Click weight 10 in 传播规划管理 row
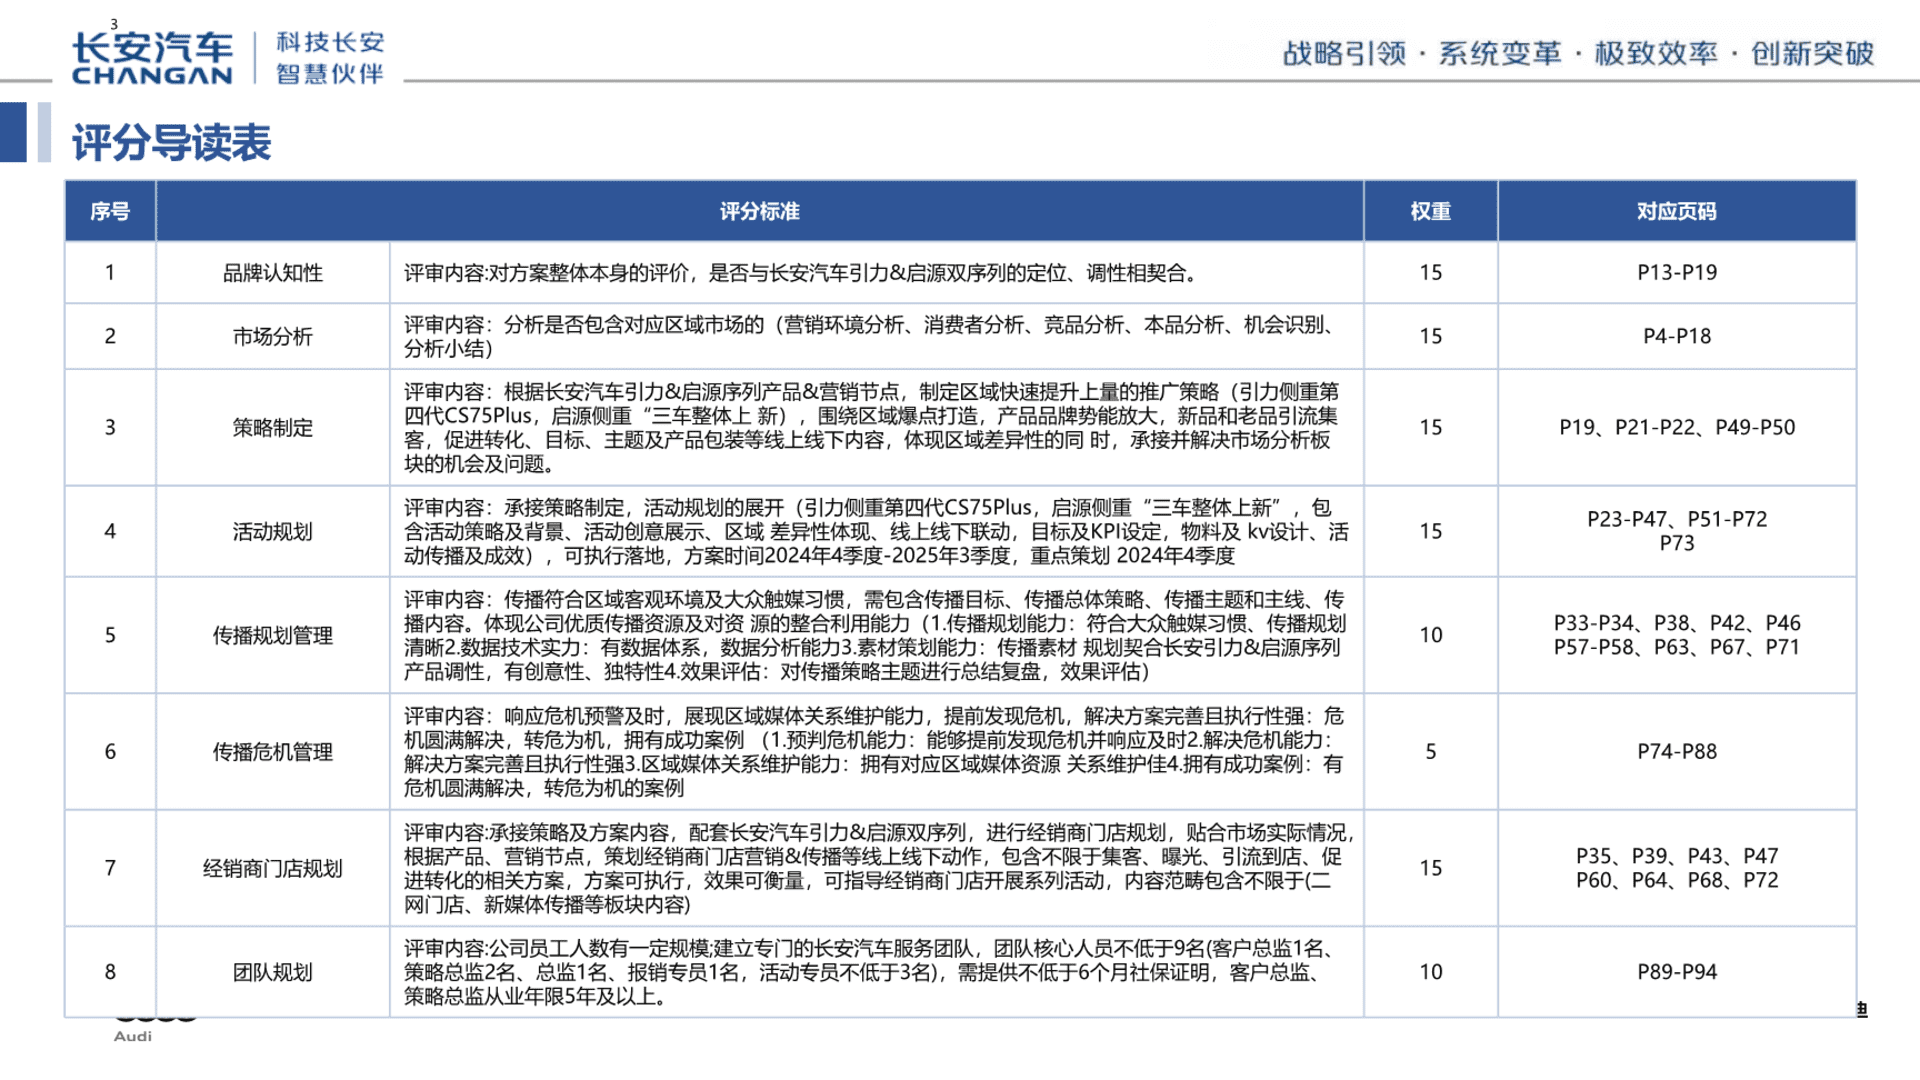 [x=1431, y=635]
